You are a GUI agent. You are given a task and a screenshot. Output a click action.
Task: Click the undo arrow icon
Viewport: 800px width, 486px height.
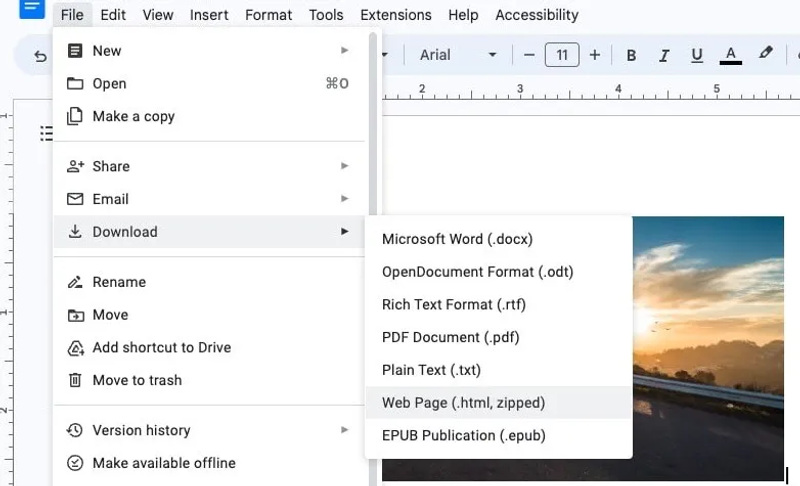coord(40,56)
